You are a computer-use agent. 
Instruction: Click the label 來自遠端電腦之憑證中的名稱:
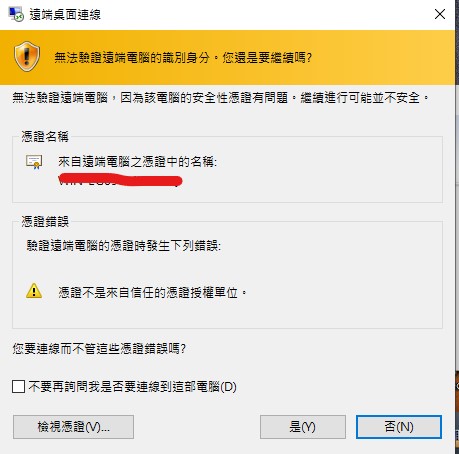tap(137, 162)
